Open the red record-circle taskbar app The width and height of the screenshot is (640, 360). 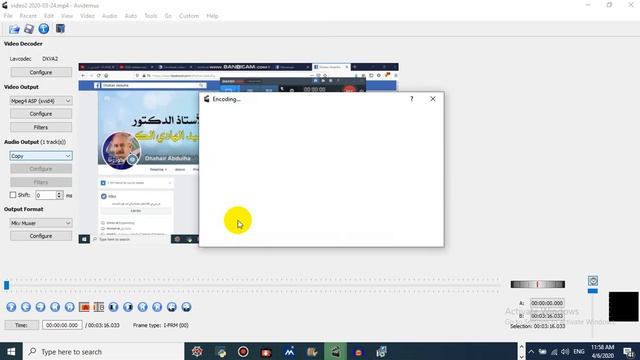point(243,351)
